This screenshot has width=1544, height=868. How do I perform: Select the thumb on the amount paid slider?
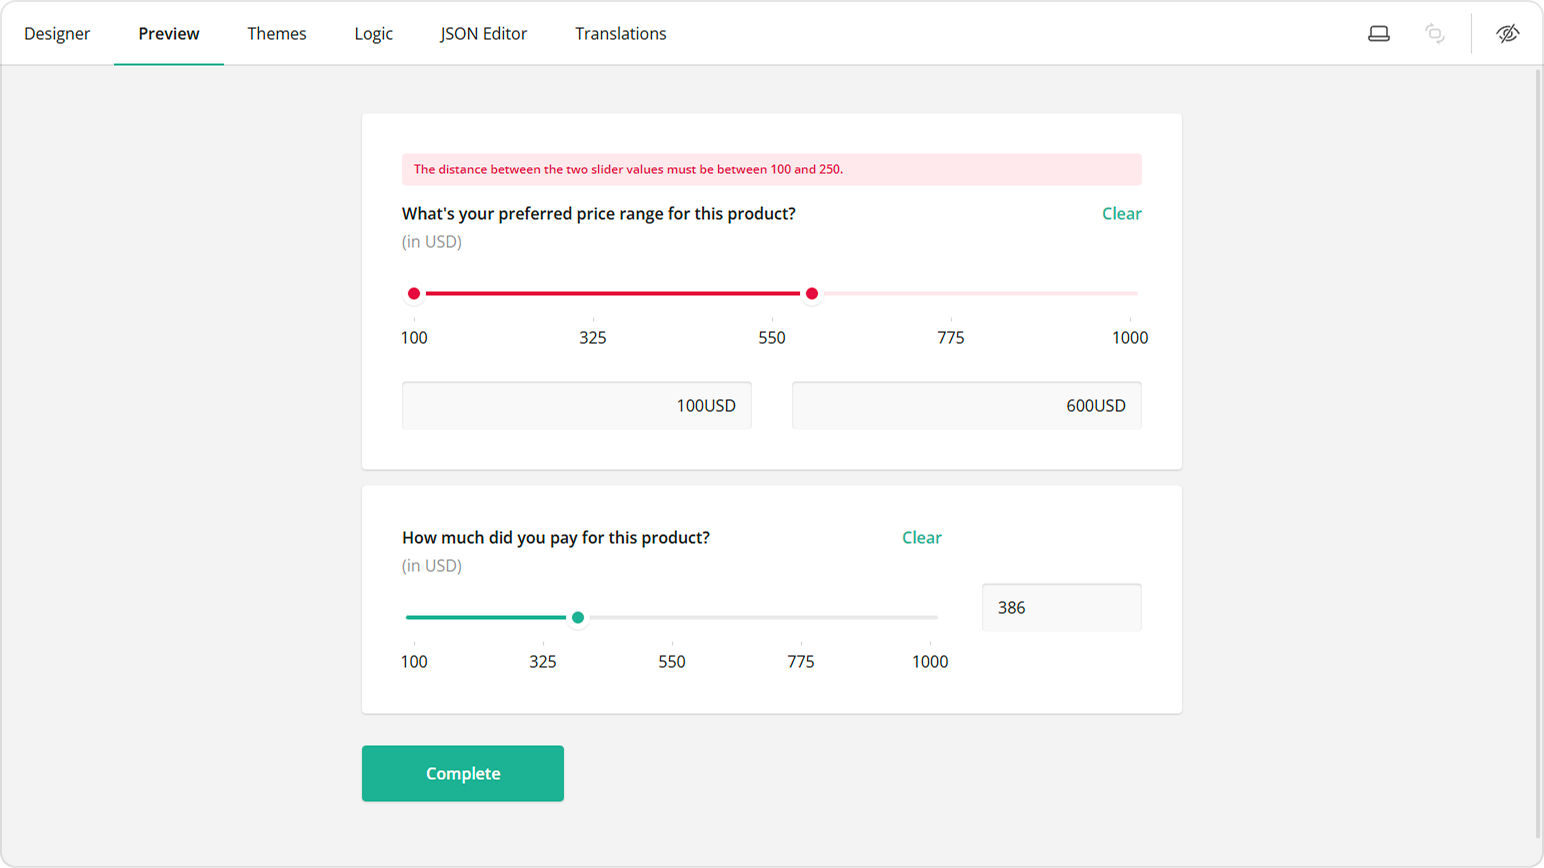(578, 617)
